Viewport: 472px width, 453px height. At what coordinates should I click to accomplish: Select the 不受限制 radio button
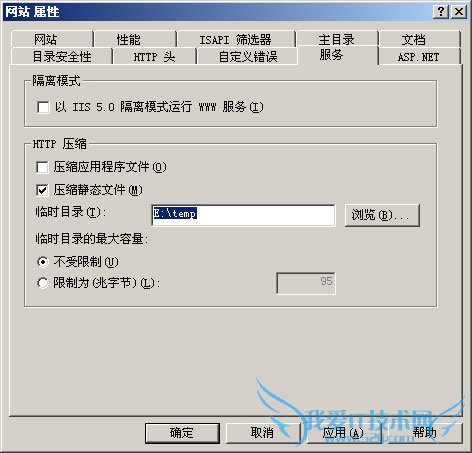(x=43, y=262)
